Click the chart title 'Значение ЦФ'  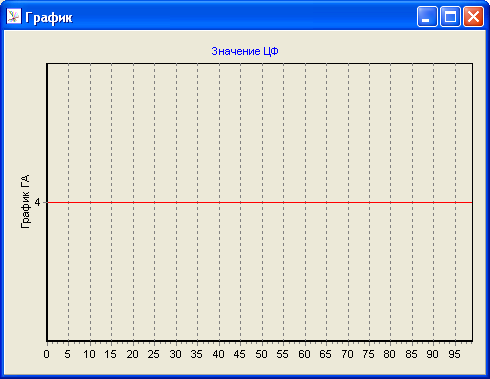(x=245, y=51)
